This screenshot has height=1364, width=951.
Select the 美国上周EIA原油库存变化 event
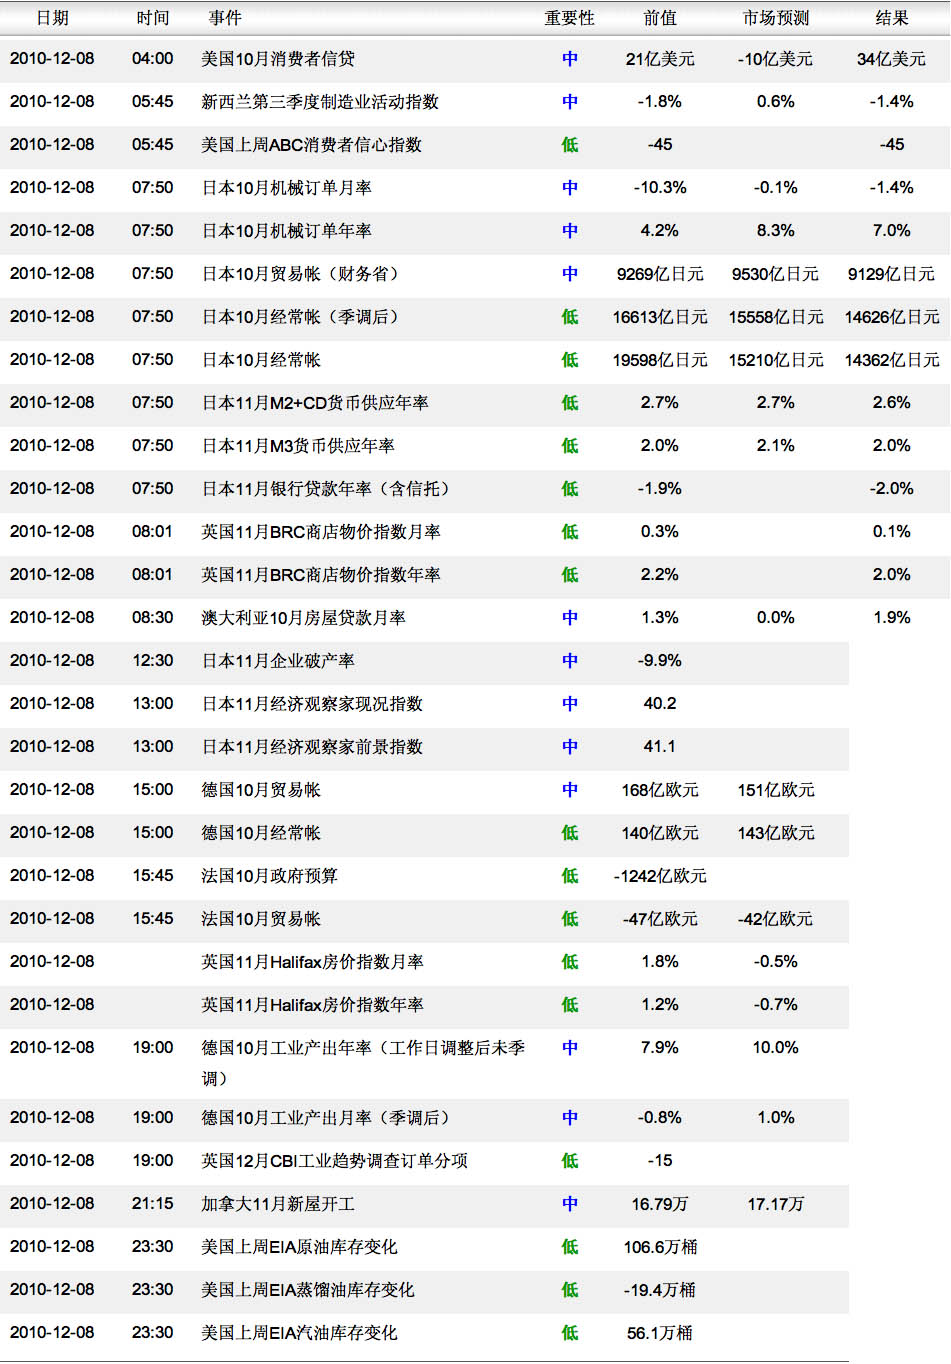(299, 1247)
